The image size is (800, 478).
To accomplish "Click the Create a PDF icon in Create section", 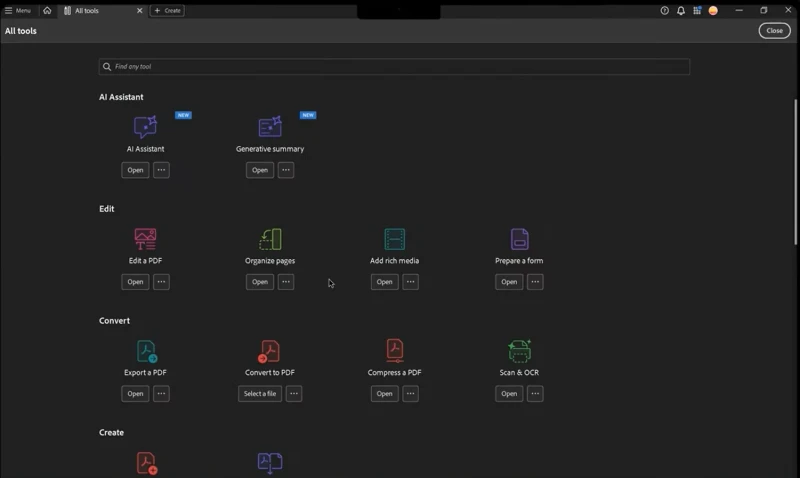I will [146, 463].
